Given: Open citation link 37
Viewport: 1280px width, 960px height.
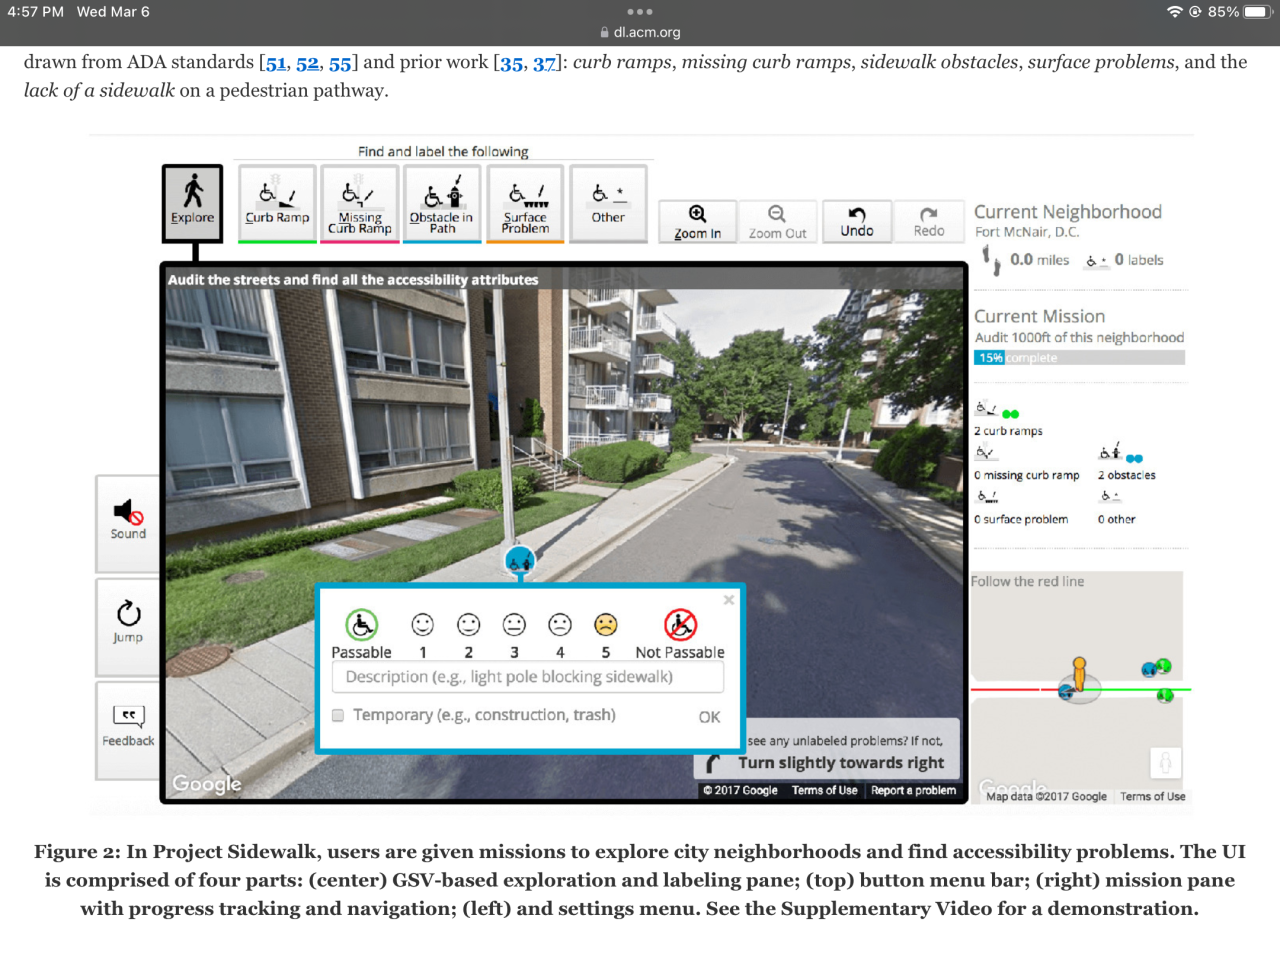Looking at the screenshot, I should coord(544,63).
